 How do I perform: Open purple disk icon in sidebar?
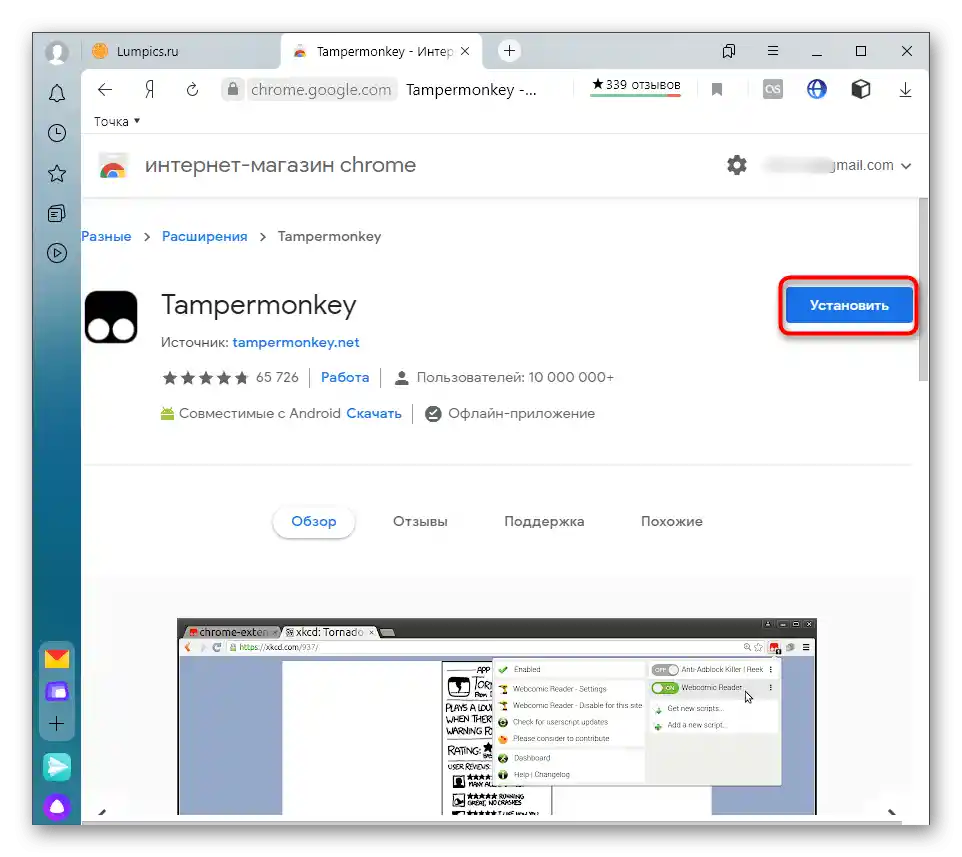click(x=57, y=692)
